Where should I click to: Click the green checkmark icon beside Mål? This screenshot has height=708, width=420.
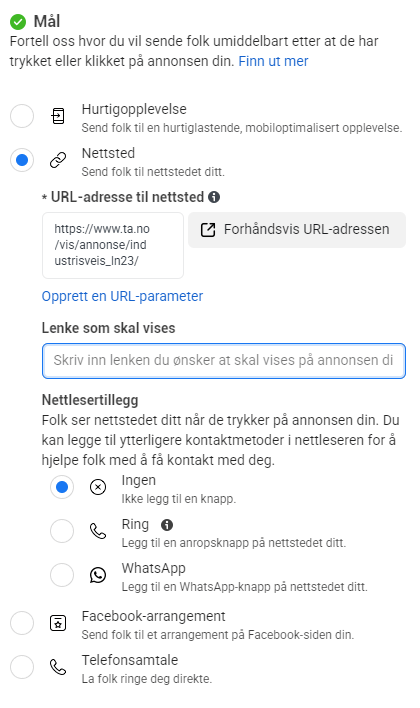[18, 21]
